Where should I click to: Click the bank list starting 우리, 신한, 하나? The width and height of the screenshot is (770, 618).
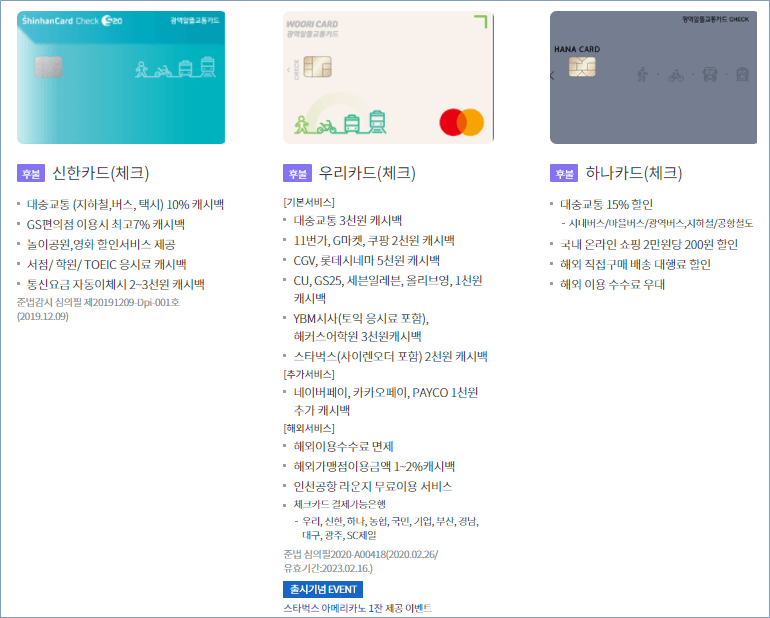click(390, 528)
